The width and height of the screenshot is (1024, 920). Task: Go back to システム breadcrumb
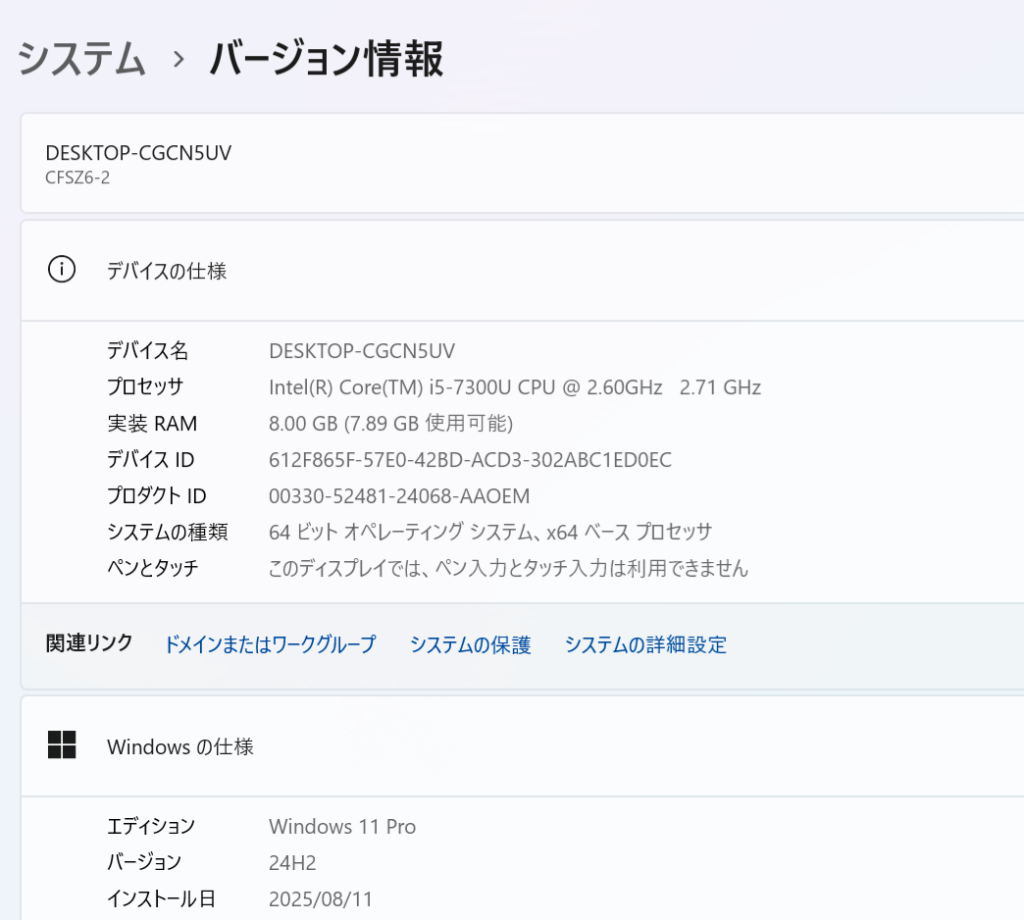[x=81, y=58]
